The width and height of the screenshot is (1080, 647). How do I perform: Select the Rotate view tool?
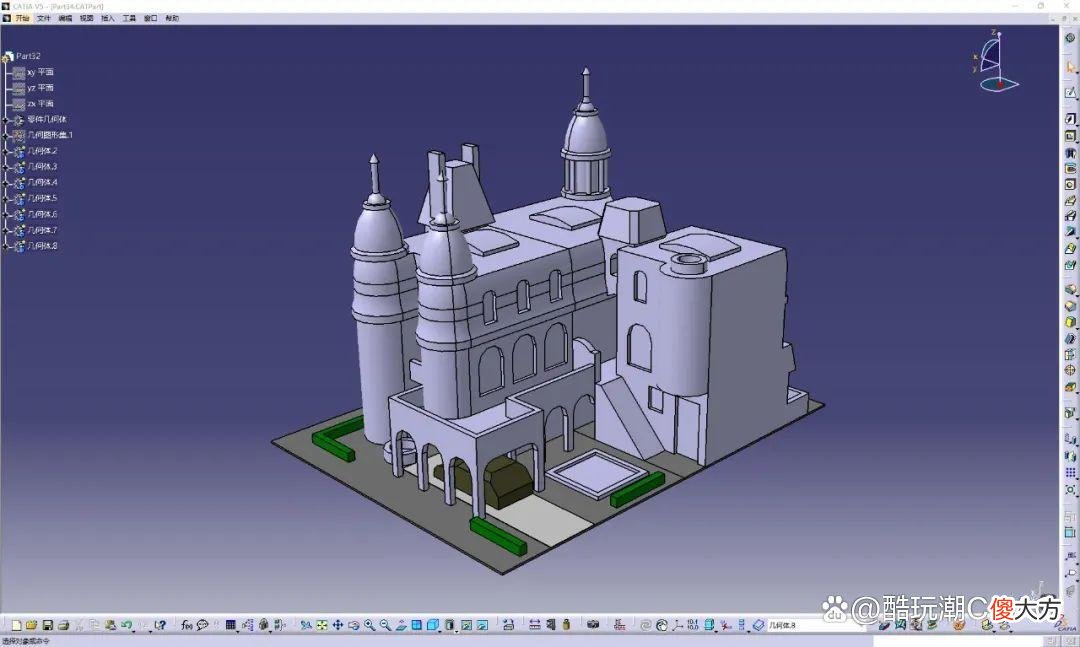point(353,625)
